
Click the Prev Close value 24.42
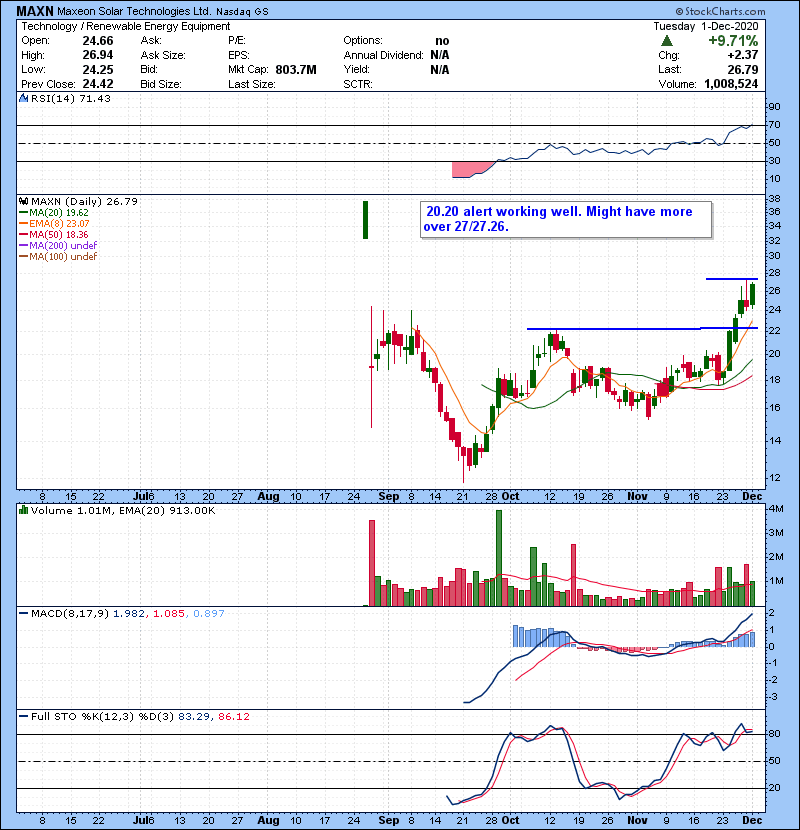[x=98, y=84]
